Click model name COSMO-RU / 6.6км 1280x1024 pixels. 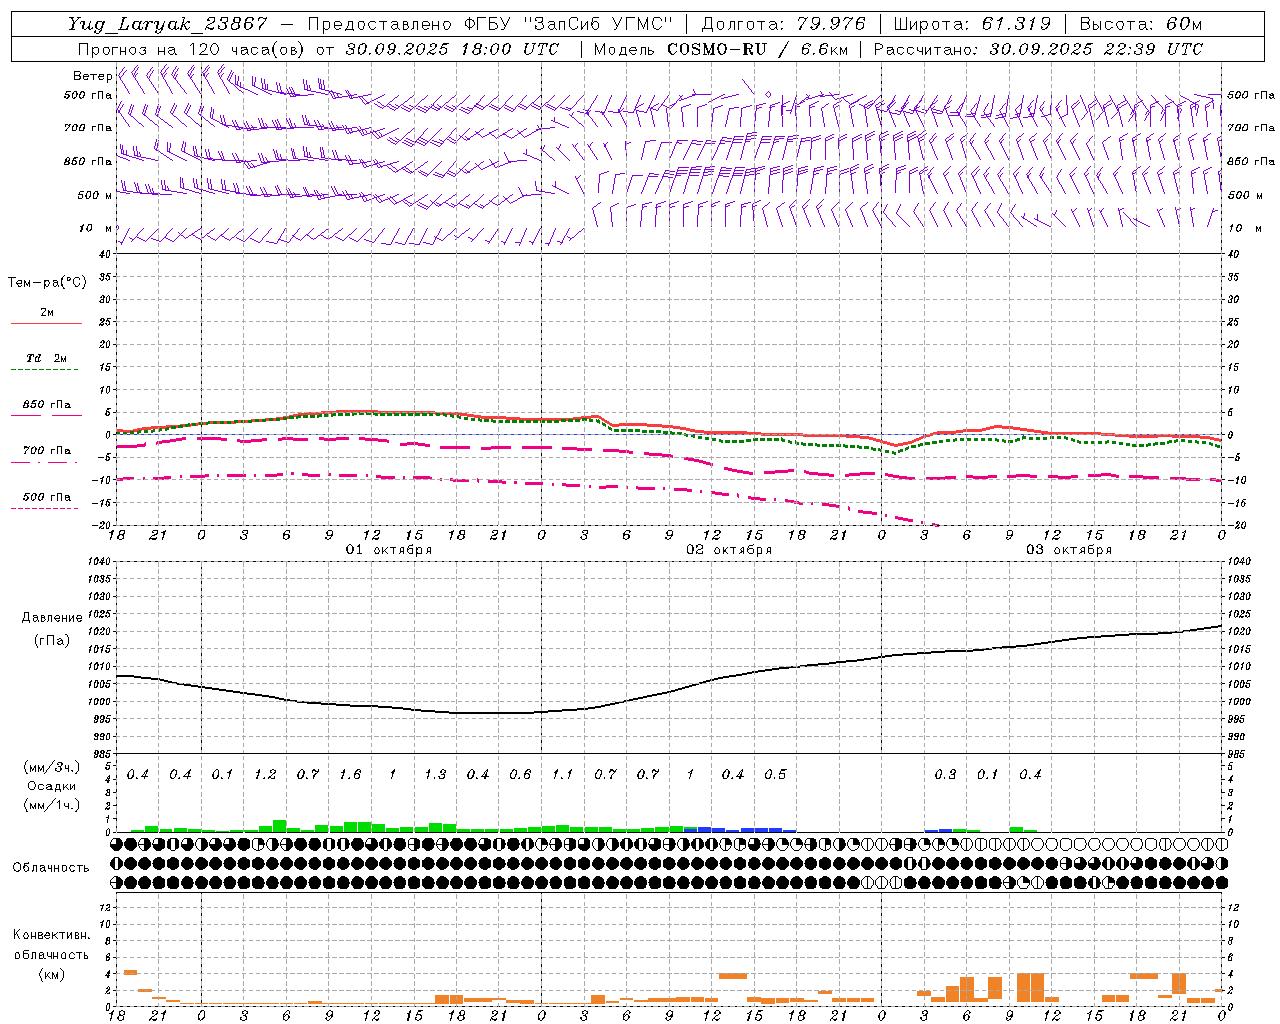(x=758, y=49)
